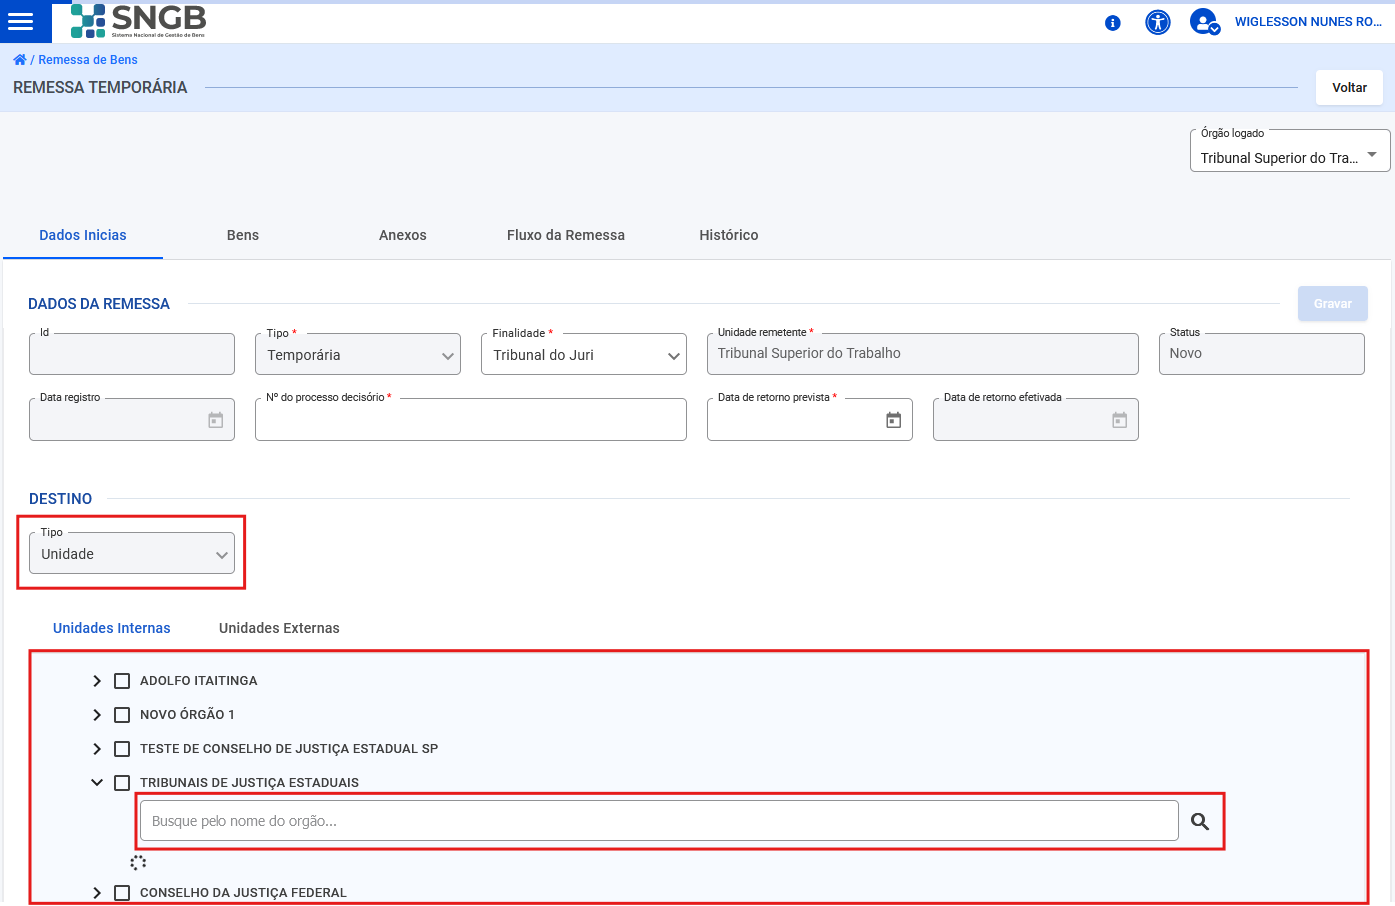Screen dimensions: 1395x906
Task: Open the hamburger navigation menu
Action: point(20,22)
